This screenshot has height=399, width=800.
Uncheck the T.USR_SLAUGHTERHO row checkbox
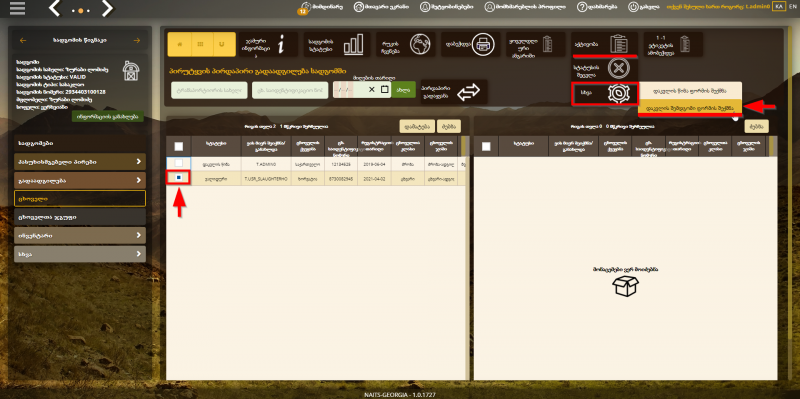[179, 178]
